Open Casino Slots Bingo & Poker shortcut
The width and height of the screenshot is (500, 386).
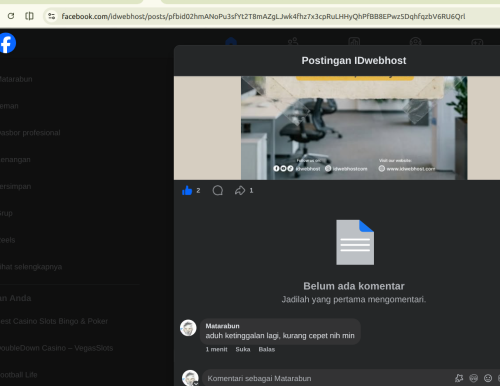tap(54, 321)
